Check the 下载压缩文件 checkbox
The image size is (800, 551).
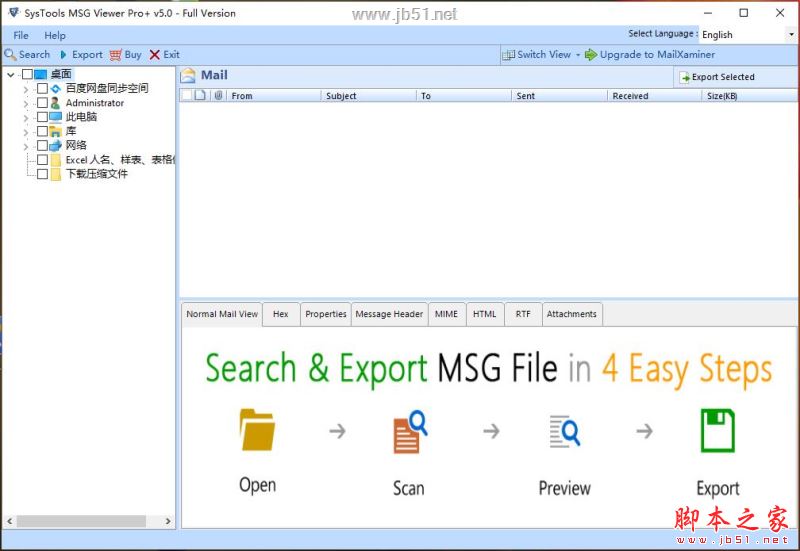point(42,174)
